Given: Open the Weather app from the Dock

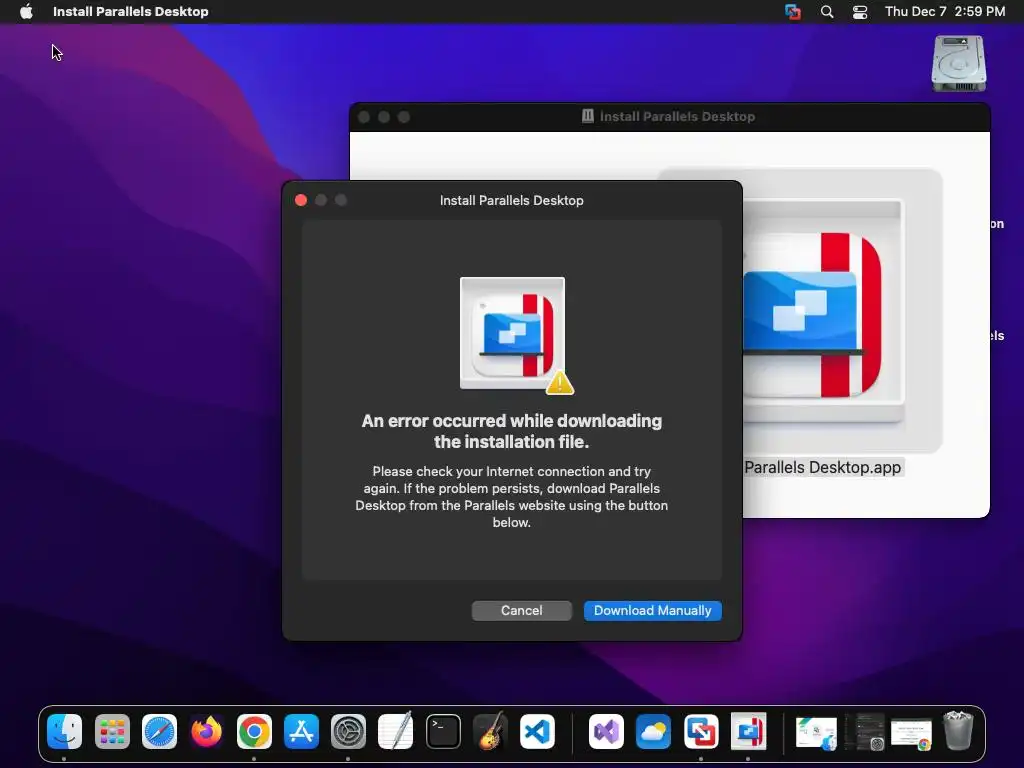Looking at the screenshot, I should (653, 731).
